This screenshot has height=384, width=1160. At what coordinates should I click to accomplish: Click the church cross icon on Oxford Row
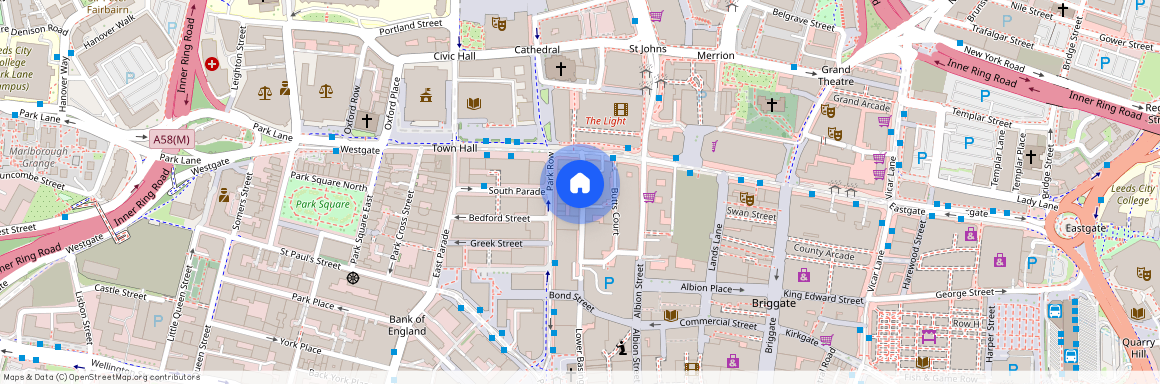point(366,120)
